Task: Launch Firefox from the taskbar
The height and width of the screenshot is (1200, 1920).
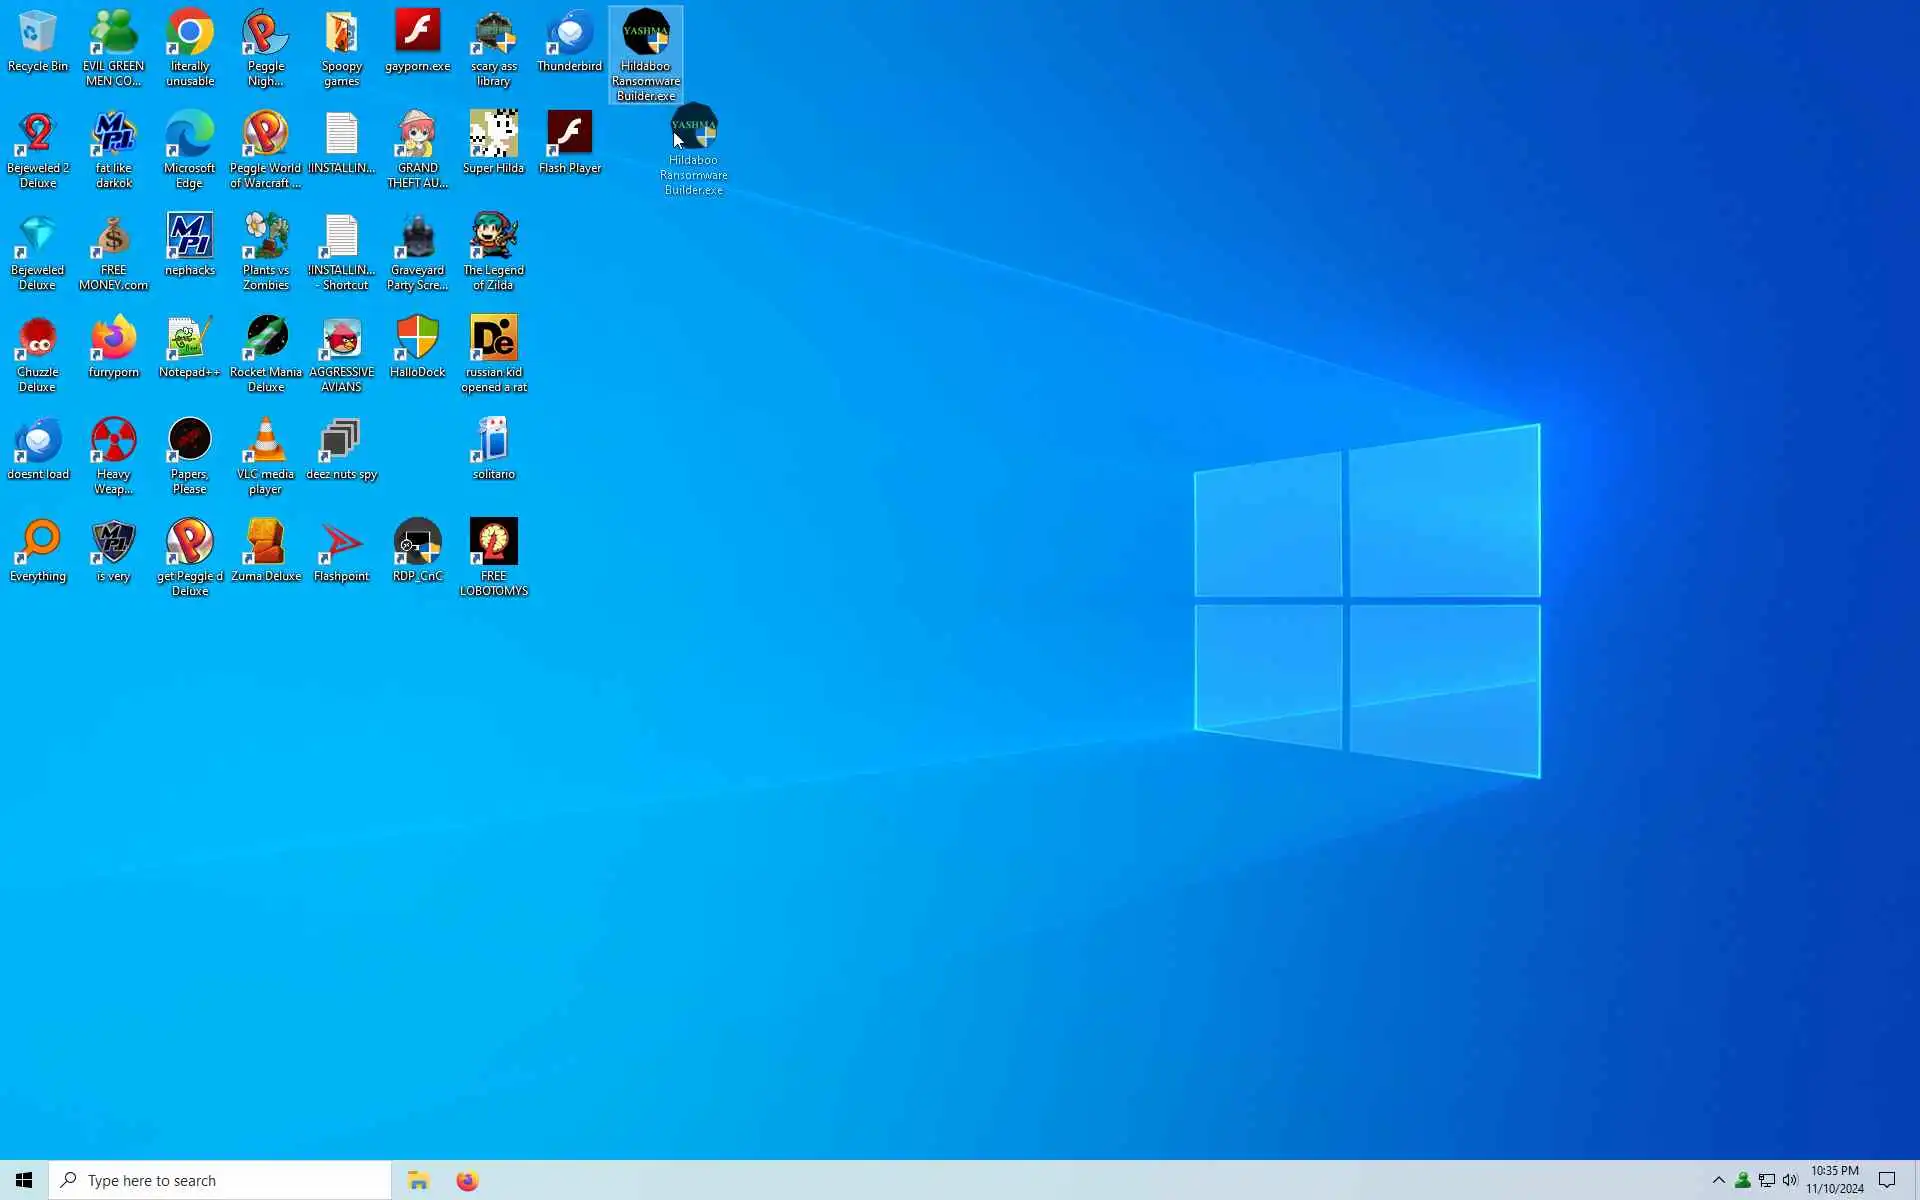Action: coord(467,1181)
